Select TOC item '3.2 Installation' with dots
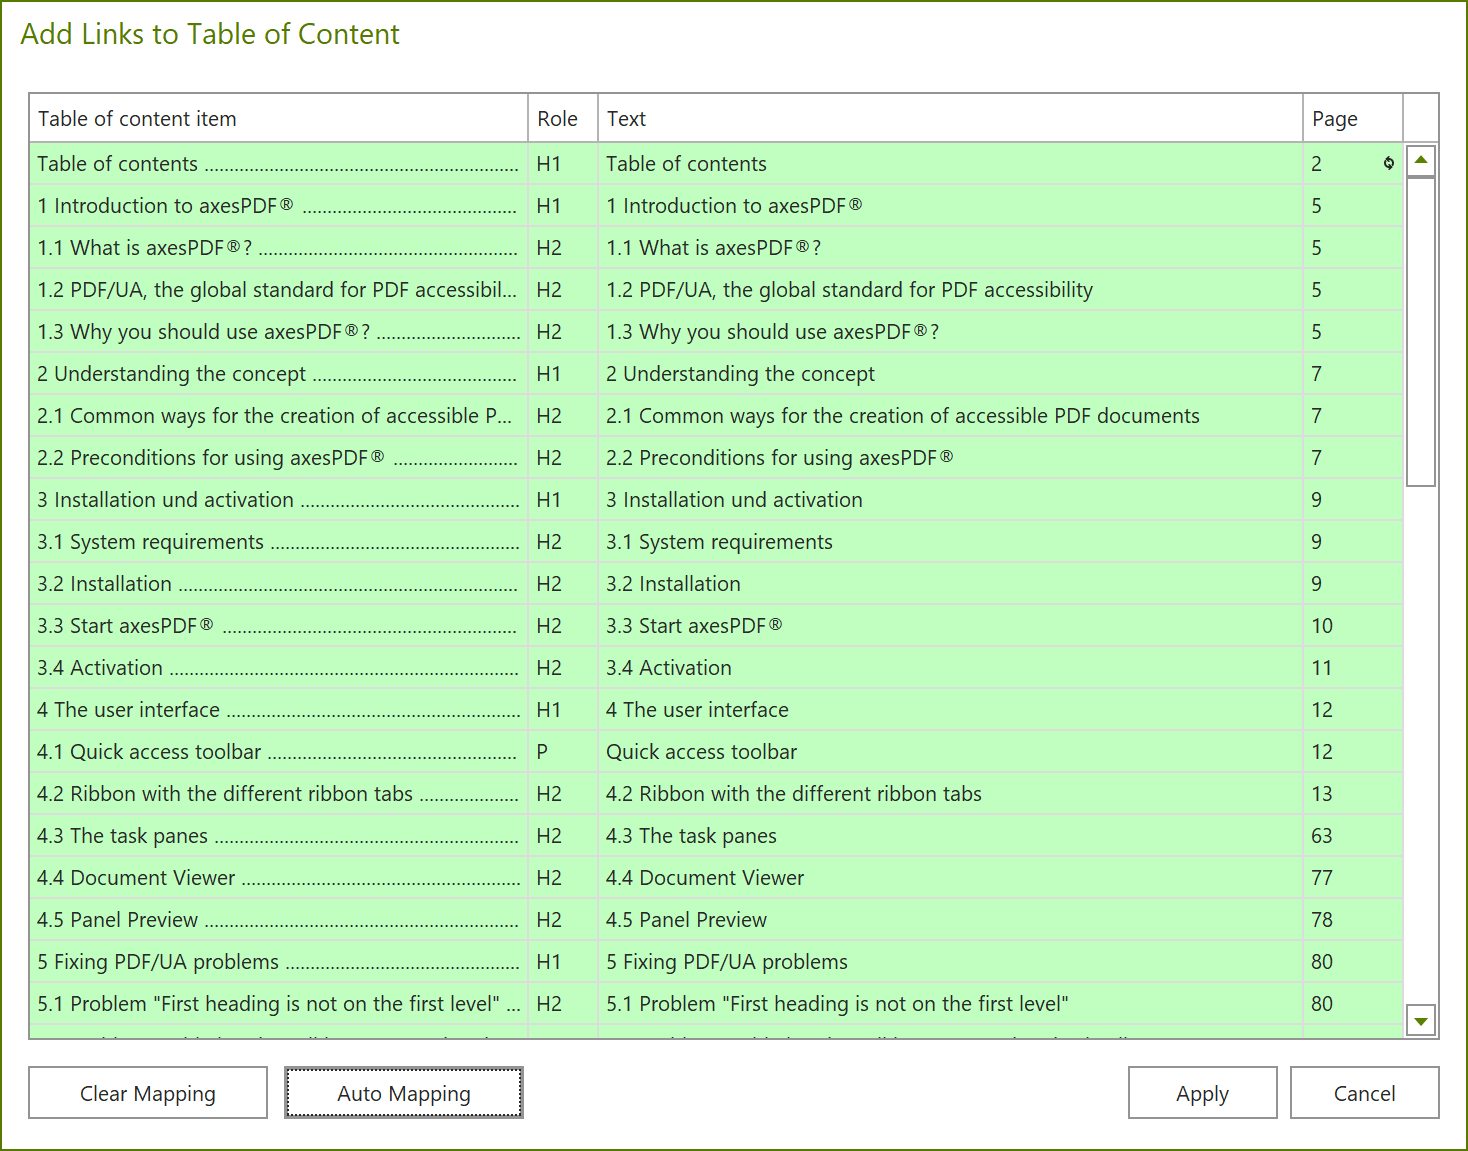1468x1151 pixels. (279, 584)
